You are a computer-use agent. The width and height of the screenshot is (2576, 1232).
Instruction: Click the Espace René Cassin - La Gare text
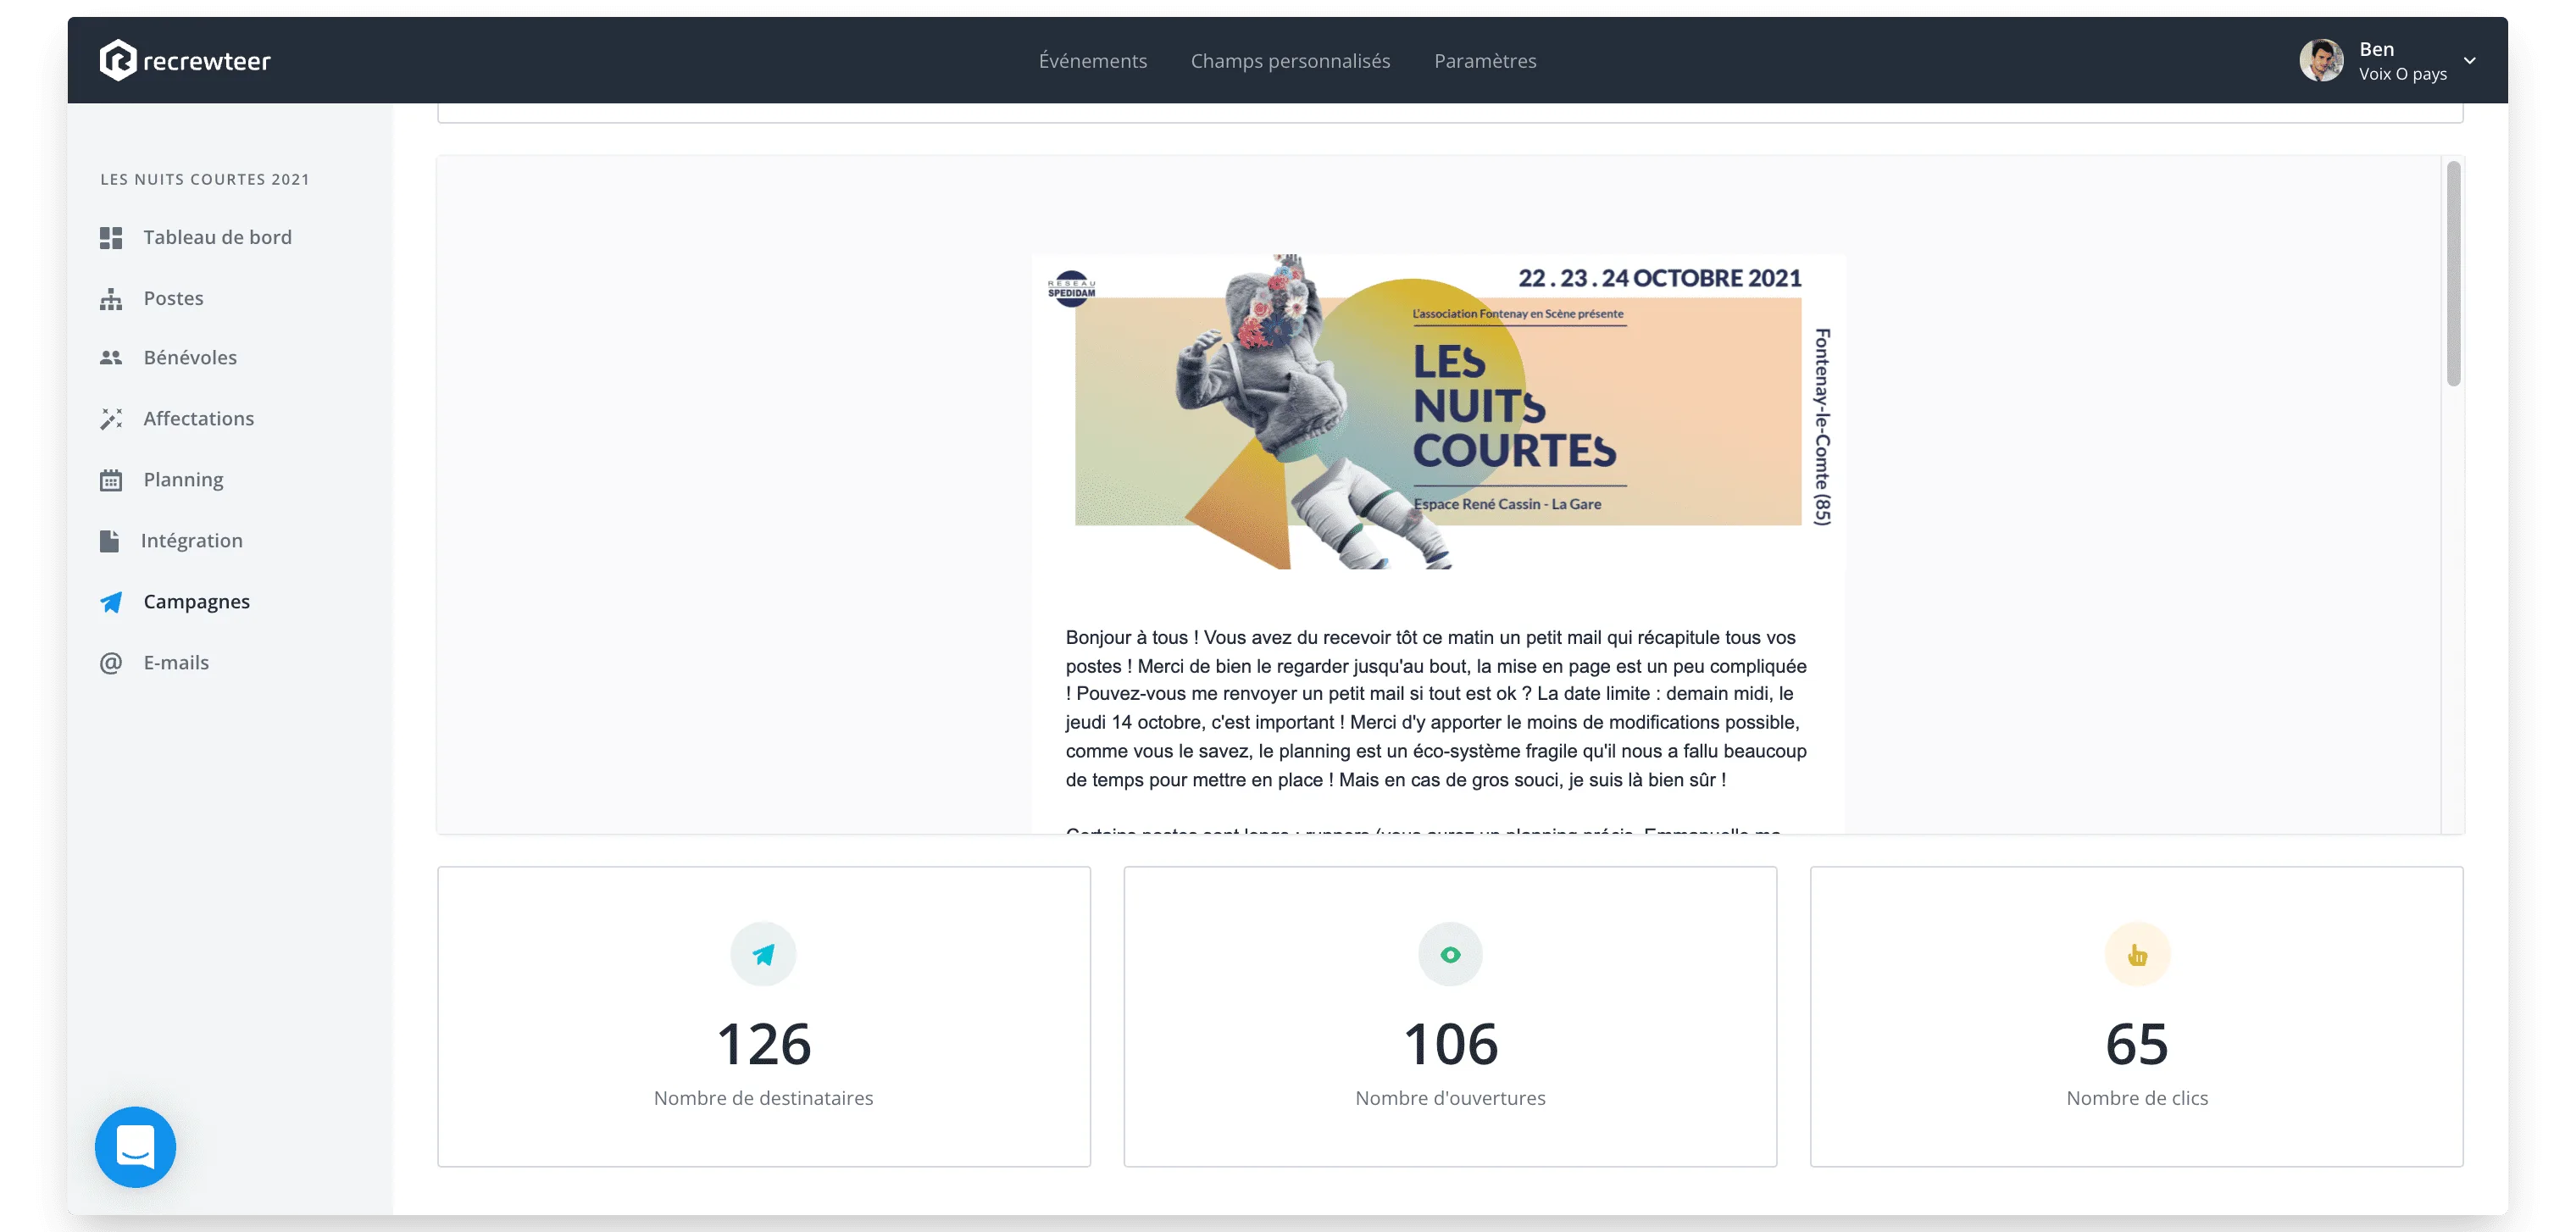(1507, 504)
